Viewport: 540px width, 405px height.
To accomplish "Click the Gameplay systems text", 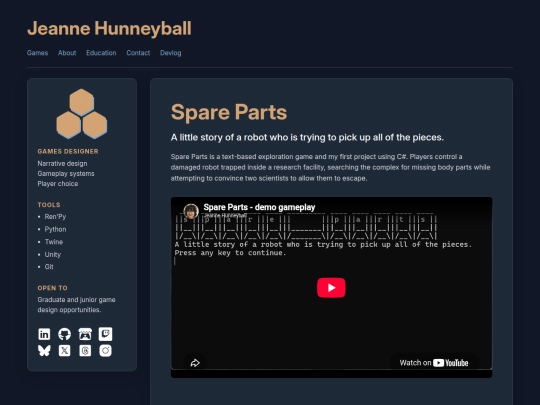I will point(66,174).
